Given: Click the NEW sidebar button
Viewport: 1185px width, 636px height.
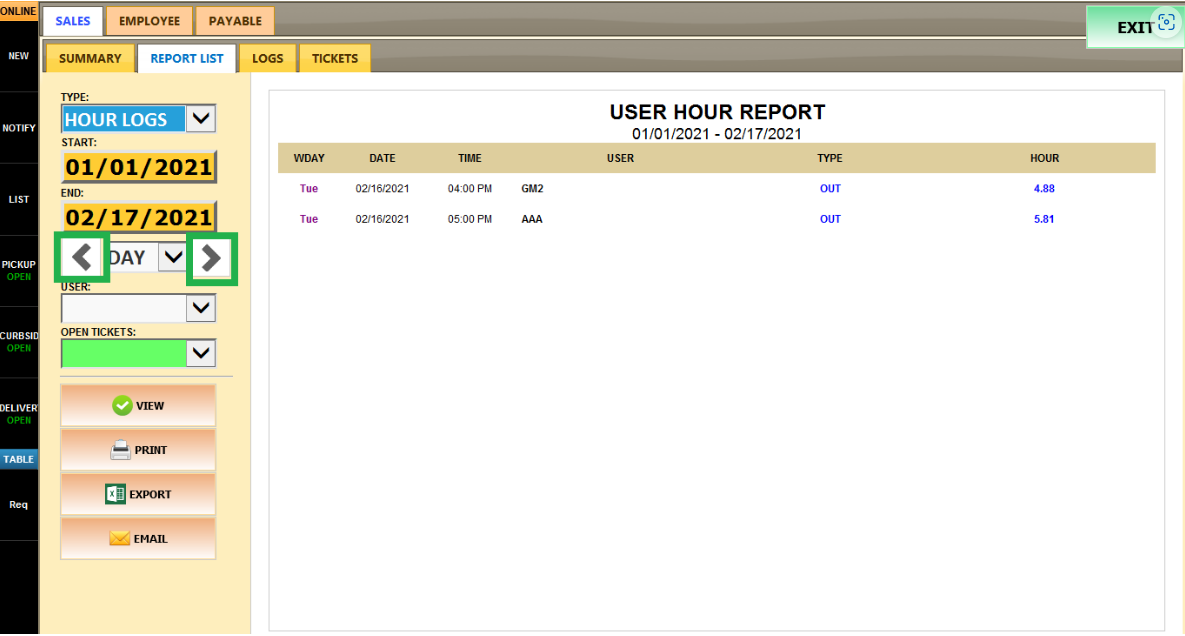Looking at the screenshot, I should [19, 56].
